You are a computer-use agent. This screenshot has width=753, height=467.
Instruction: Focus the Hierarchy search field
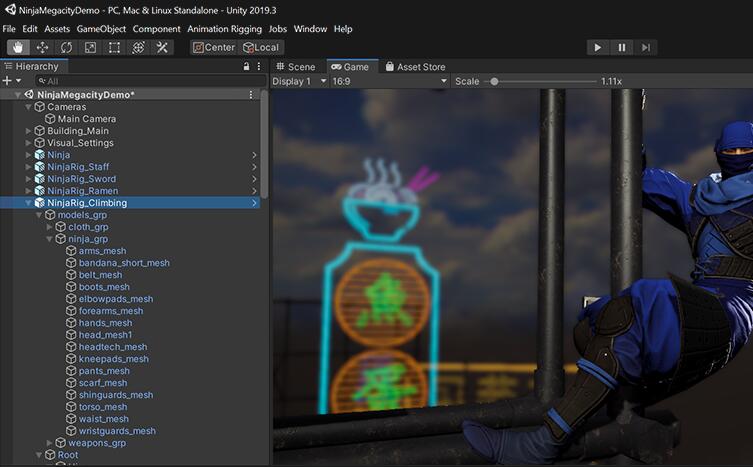click(150, 81)
